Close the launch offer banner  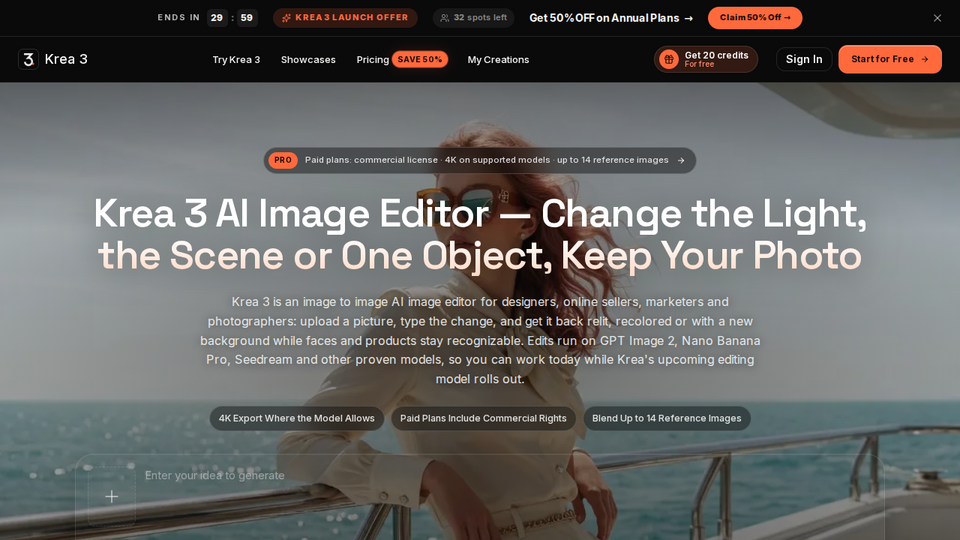(x=937, y=18)
